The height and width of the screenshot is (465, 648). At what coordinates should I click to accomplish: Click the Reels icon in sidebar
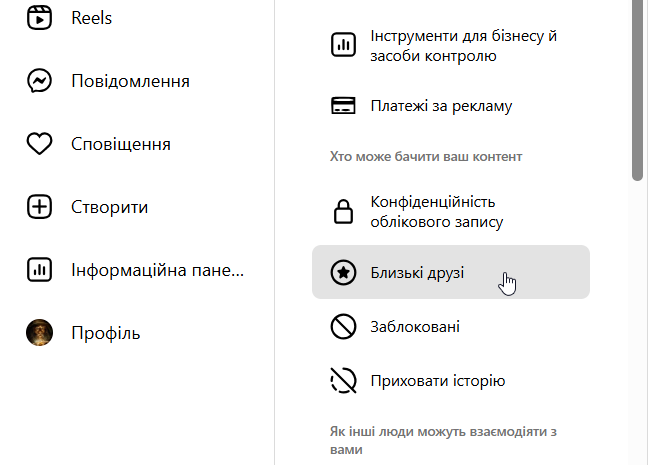click(x=39, y=17)
